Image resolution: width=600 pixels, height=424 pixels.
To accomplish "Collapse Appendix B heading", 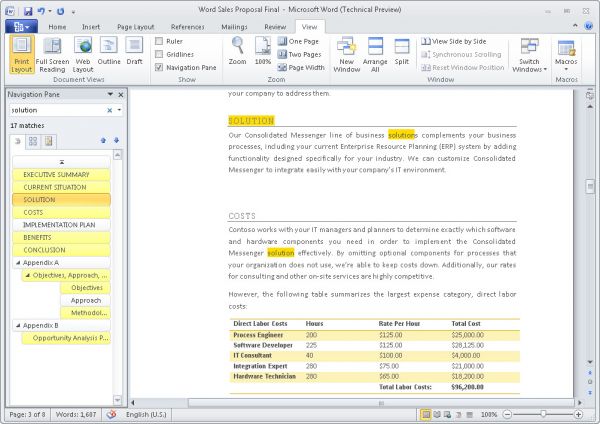I will point(18,326).
